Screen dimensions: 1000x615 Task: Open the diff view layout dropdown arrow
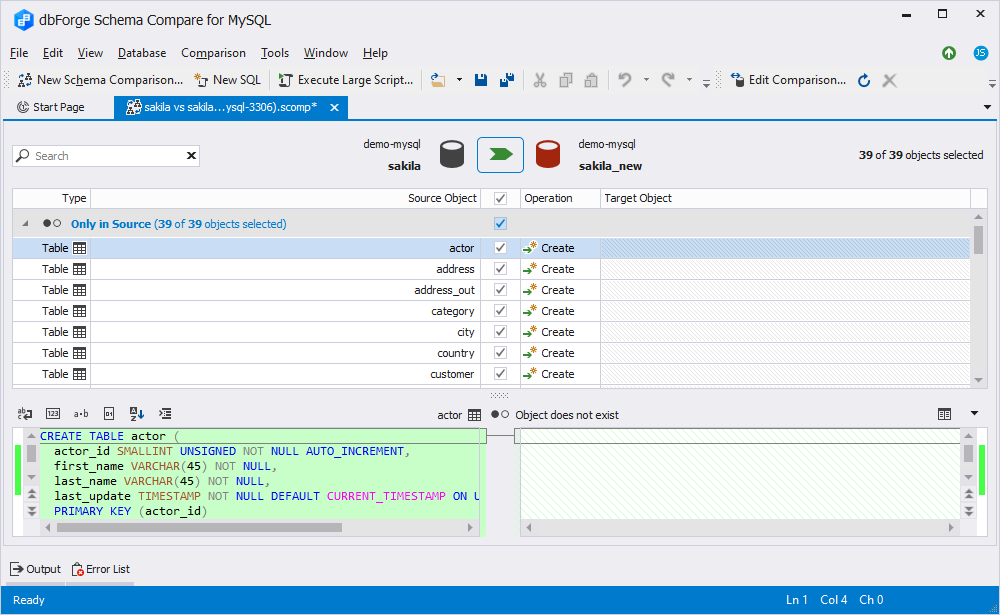[x=974, y=413]
